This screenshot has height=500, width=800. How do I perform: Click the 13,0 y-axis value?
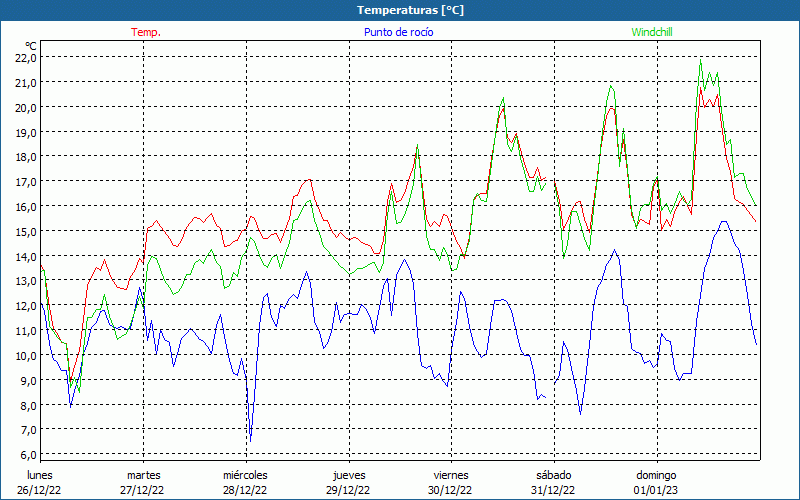27,281
